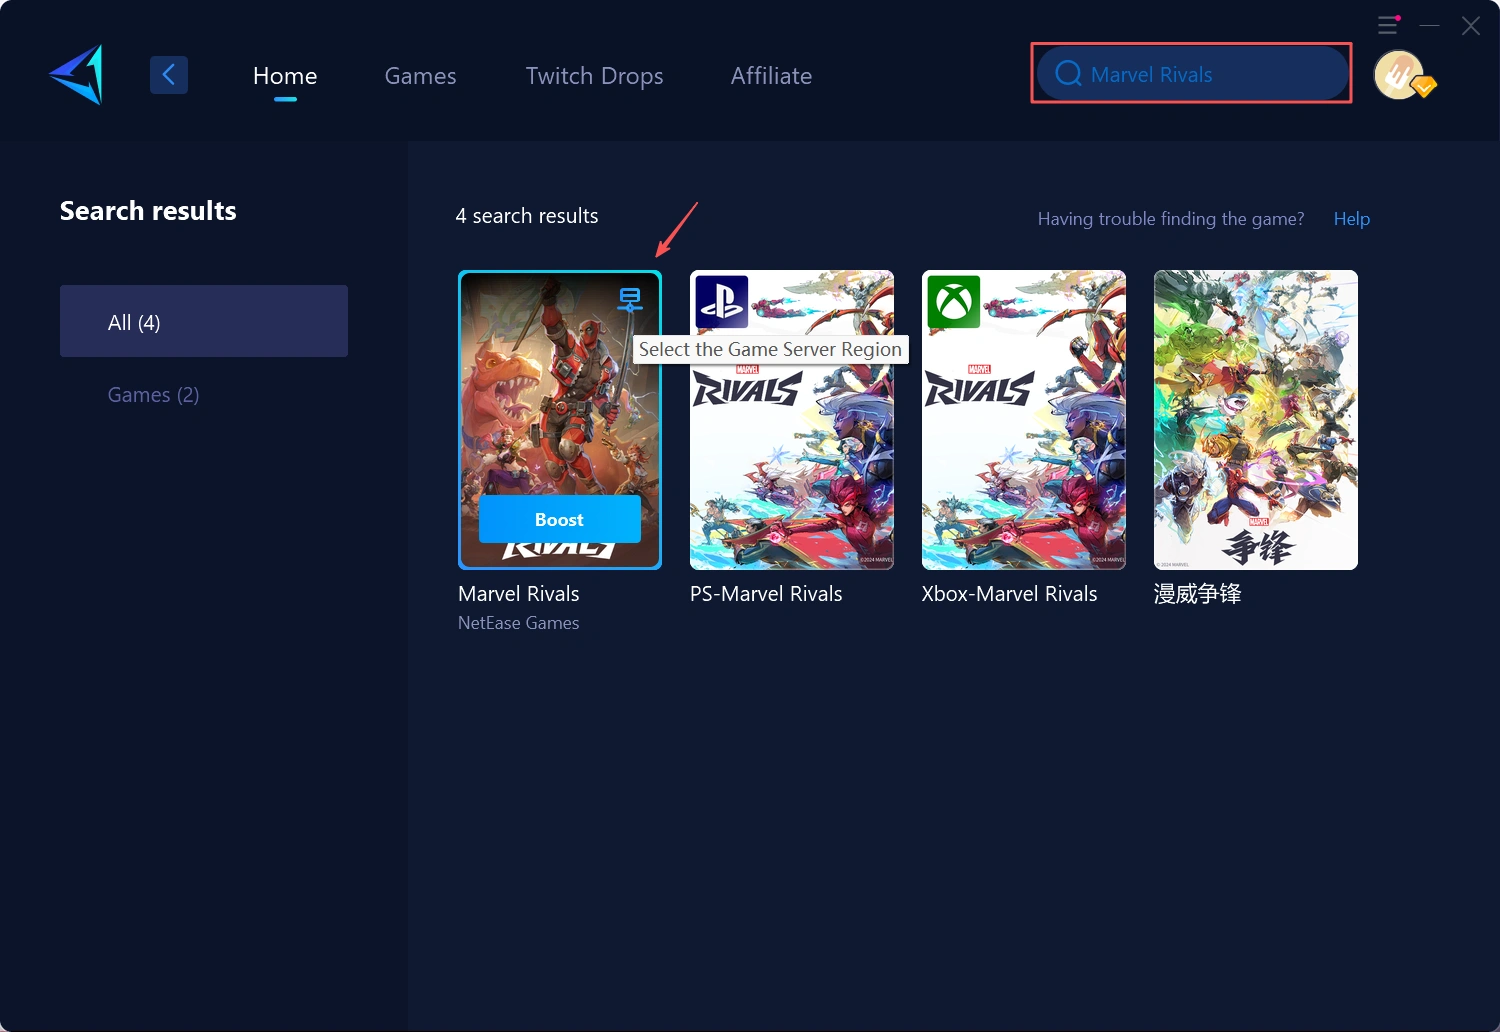The image size is (1500, 1032).
Task: Open the hamburger menu with notification dot
Action: pyautogui.click(x=1388, y=25)
